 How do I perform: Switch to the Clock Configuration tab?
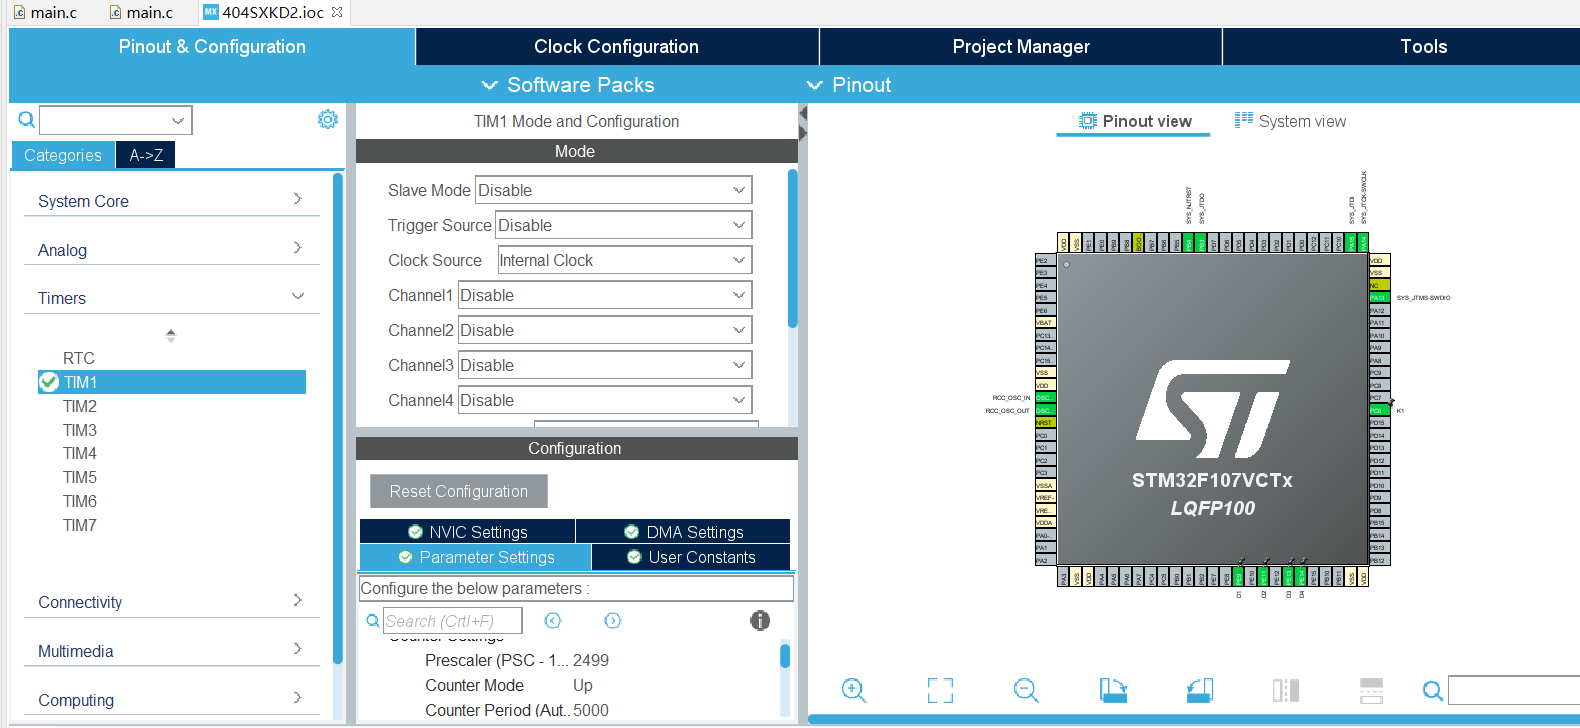(x=616, y=46)
